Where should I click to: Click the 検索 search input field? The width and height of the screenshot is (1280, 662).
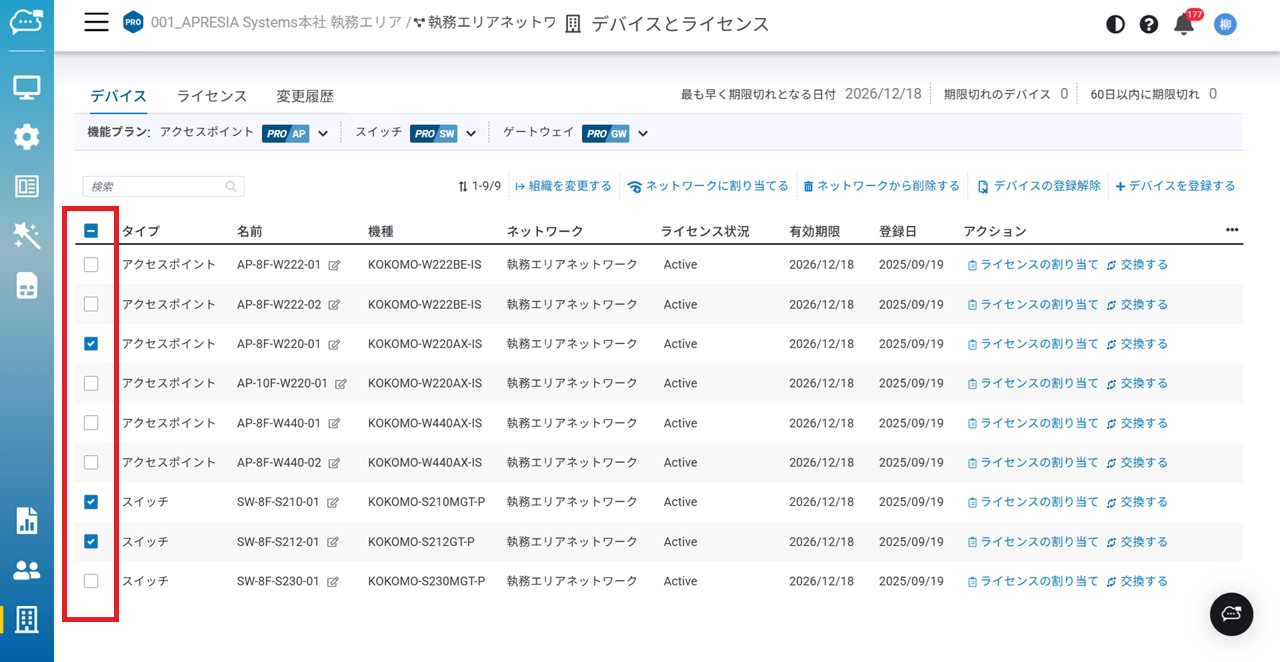(155, 187)
